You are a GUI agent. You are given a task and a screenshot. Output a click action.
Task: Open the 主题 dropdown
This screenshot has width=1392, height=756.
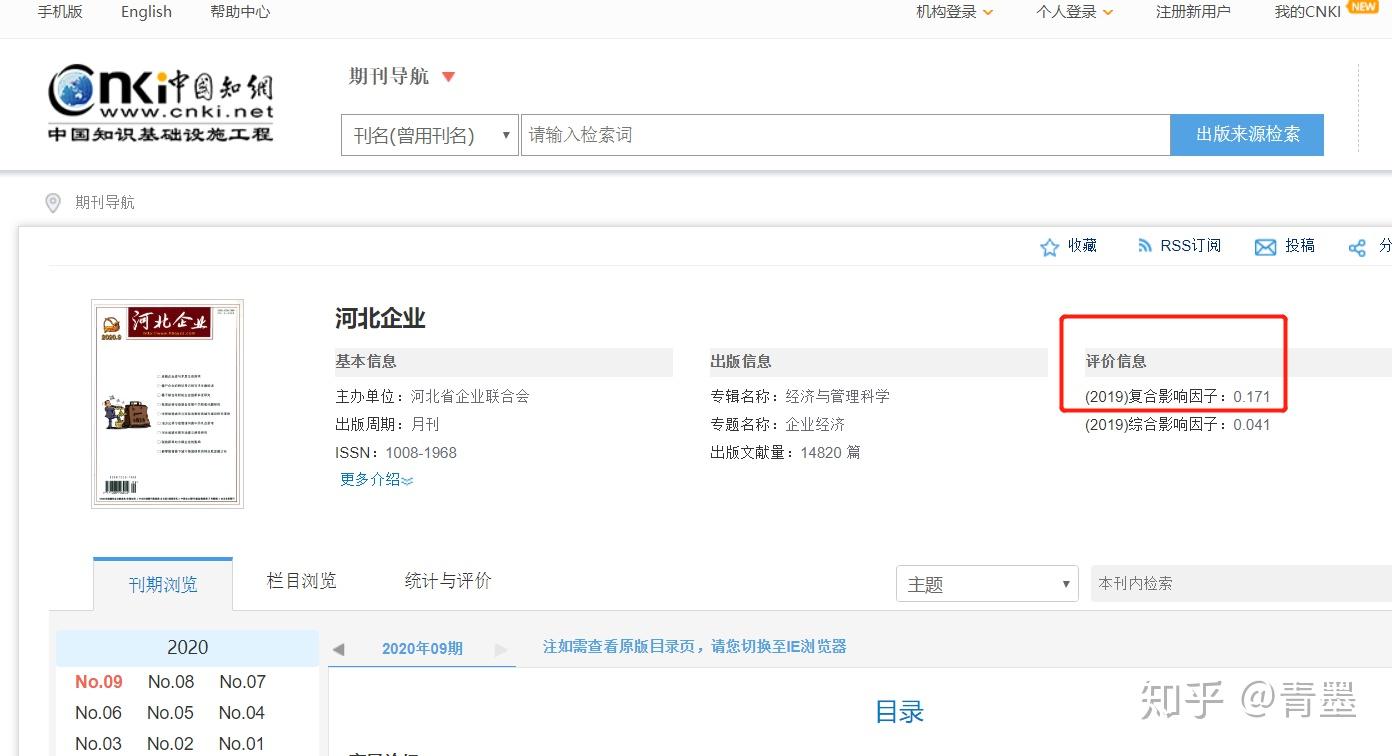[987, 584]
